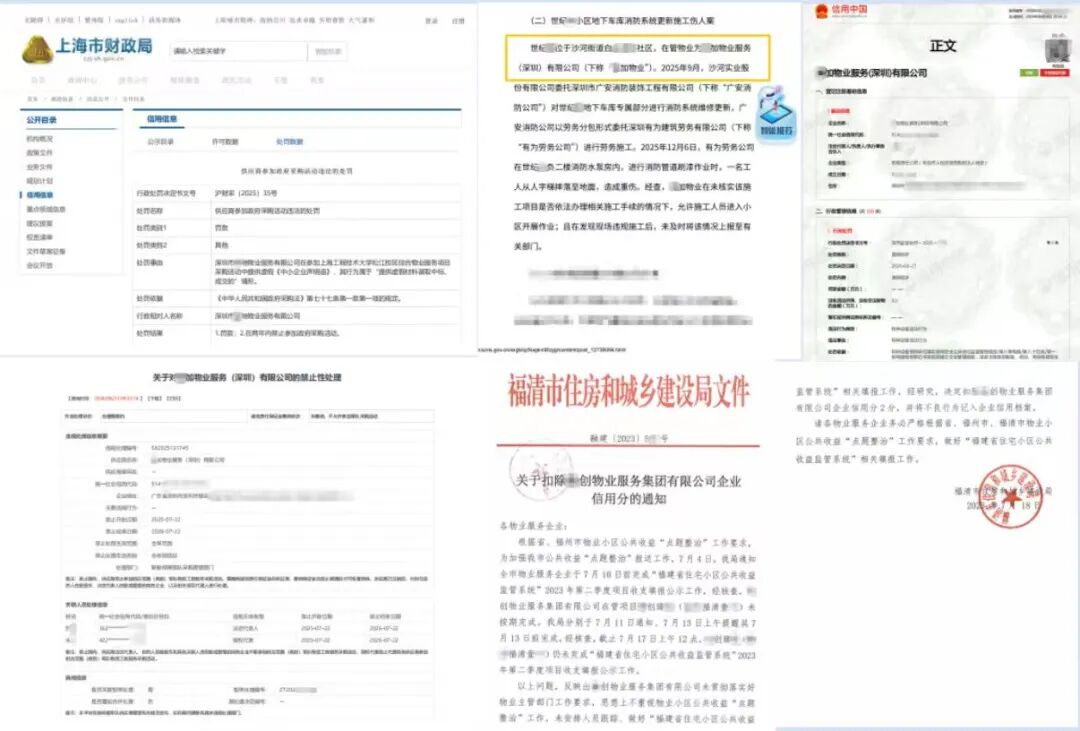Switch to the 处罚数据 sub-tab
Screen dimensions: 1080x731
[289, 142]
